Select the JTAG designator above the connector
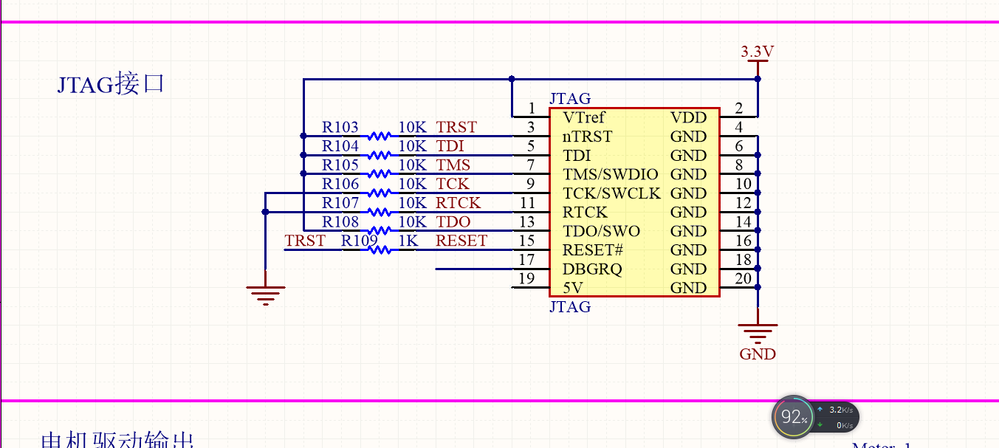 570,99
